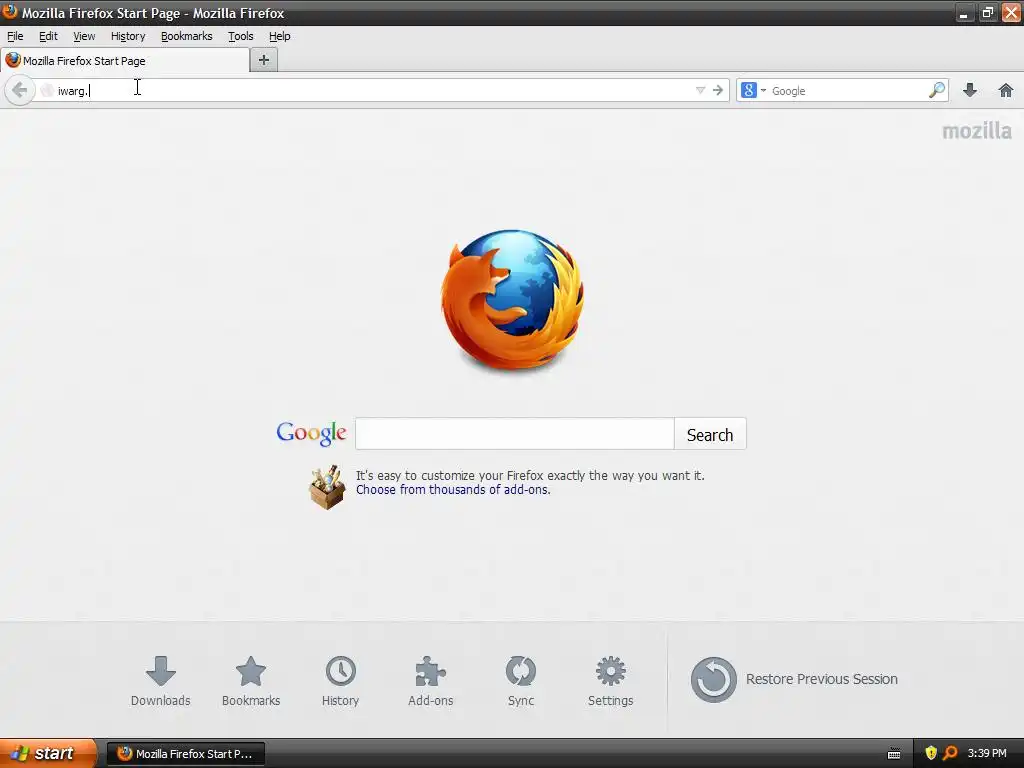This screenshot has width=1024, height=768.
Task: Click Firefox taskbar button
Action: pyautogui.click(x=185, y=754)
